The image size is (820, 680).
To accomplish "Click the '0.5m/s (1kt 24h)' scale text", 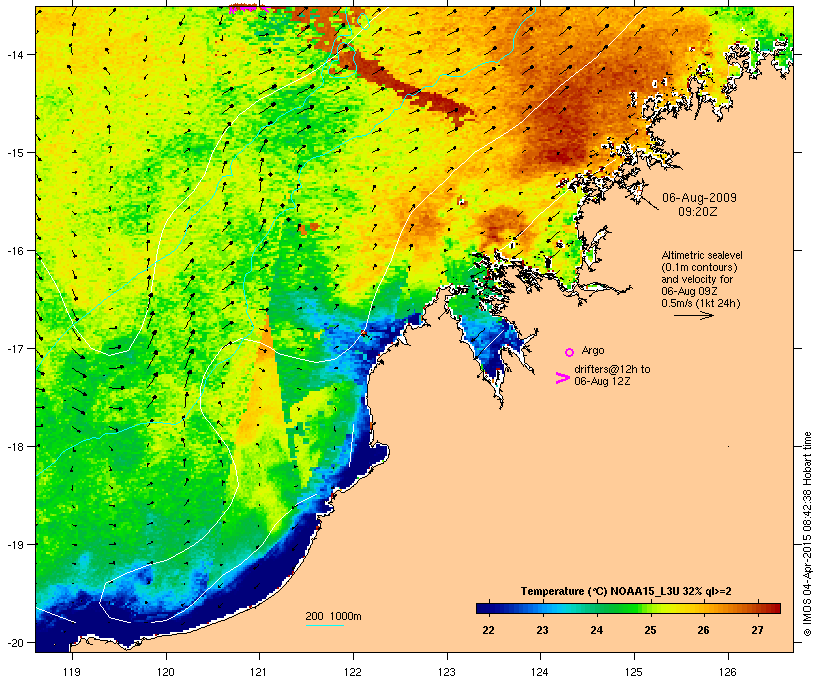I will [x=701, y=303].
